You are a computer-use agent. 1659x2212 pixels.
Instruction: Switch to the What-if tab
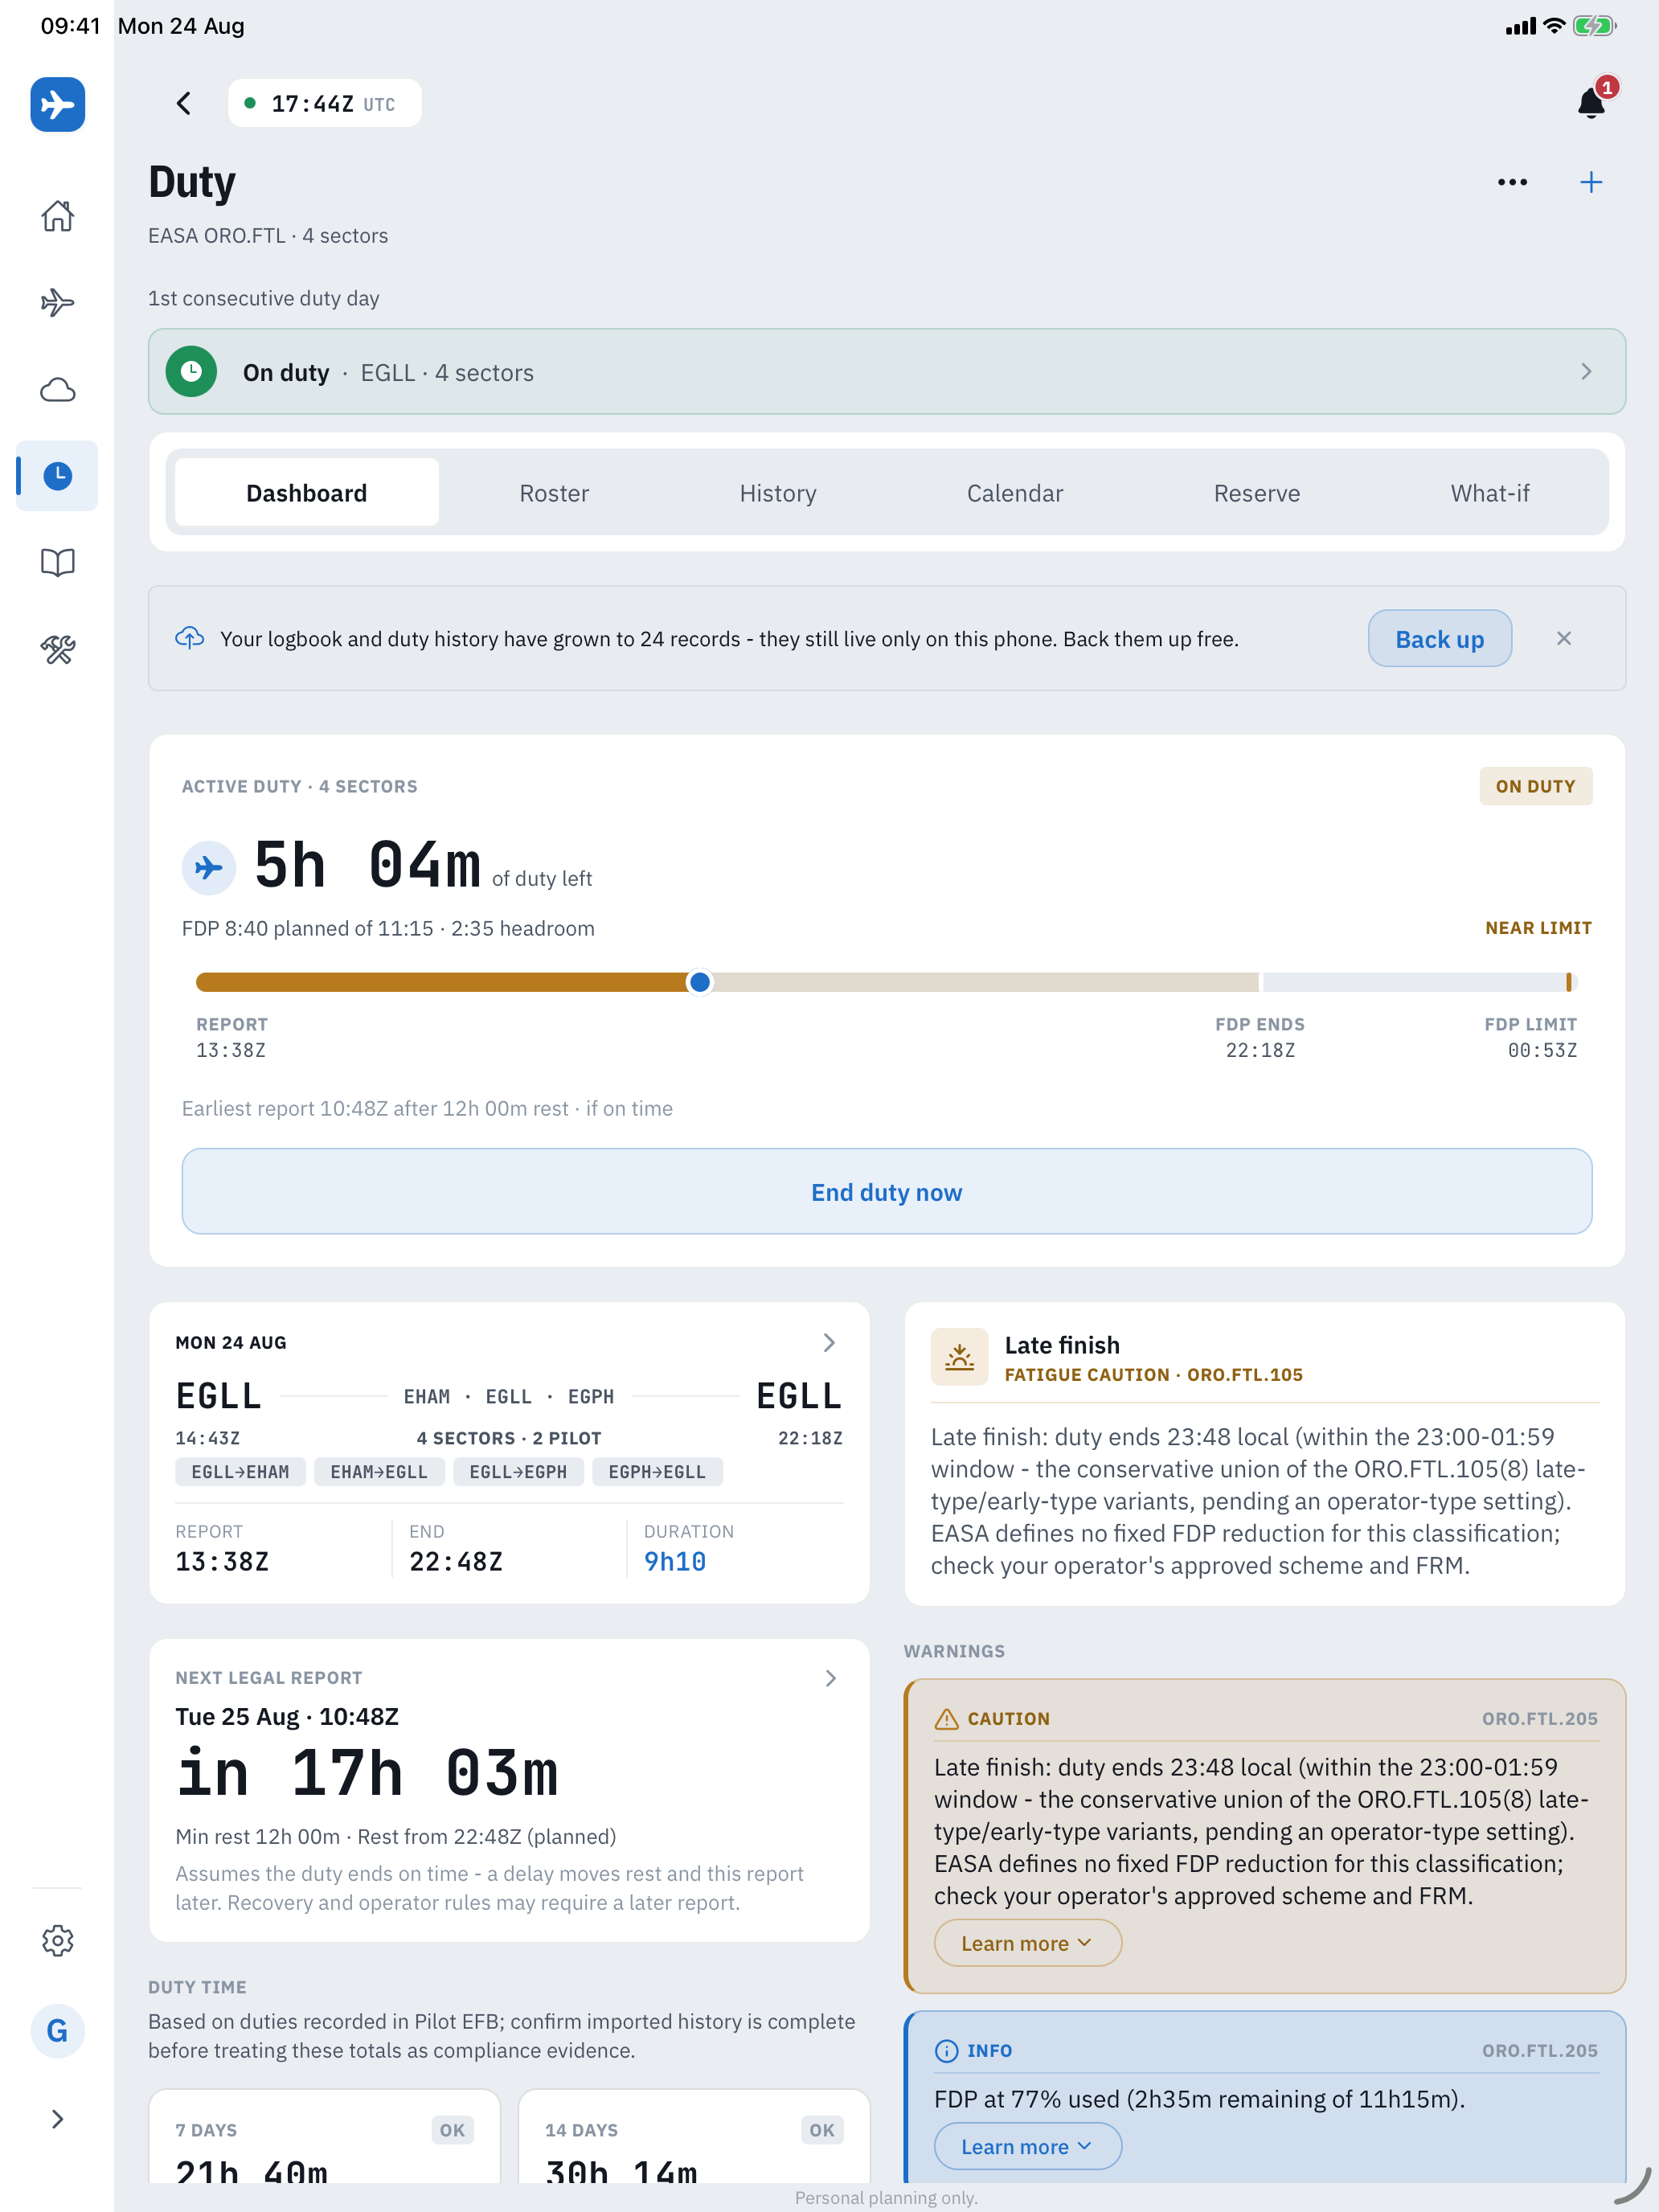pyautogui.click(x=1490, y=493)
